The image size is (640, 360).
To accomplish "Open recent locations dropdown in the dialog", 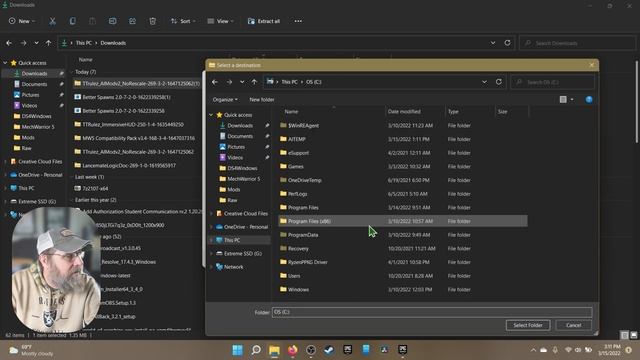I will [242, 82].
